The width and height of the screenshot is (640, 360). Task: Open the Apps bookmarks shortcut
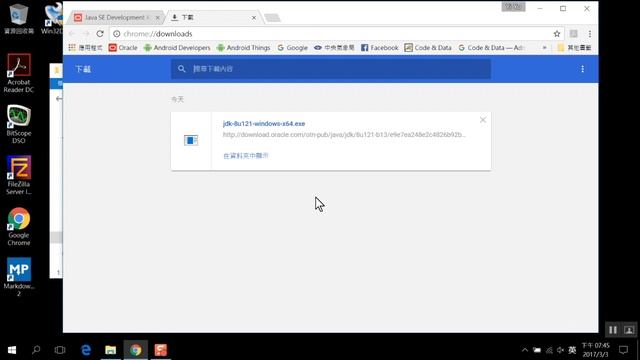coord(85,48)
